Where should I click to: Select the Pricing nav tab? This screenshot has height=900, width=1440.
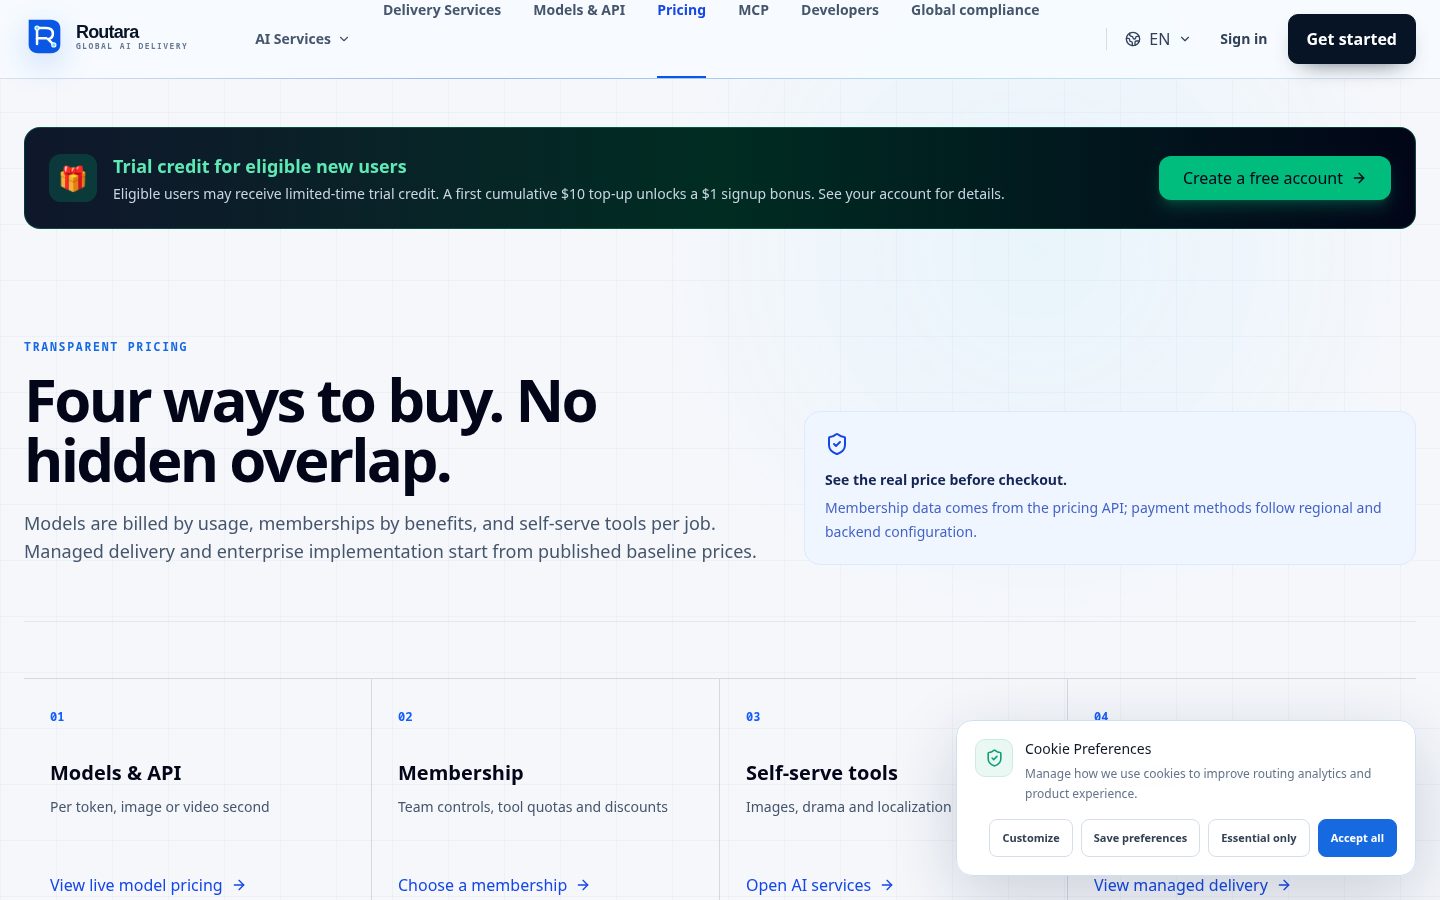click(x=681, y=10)
